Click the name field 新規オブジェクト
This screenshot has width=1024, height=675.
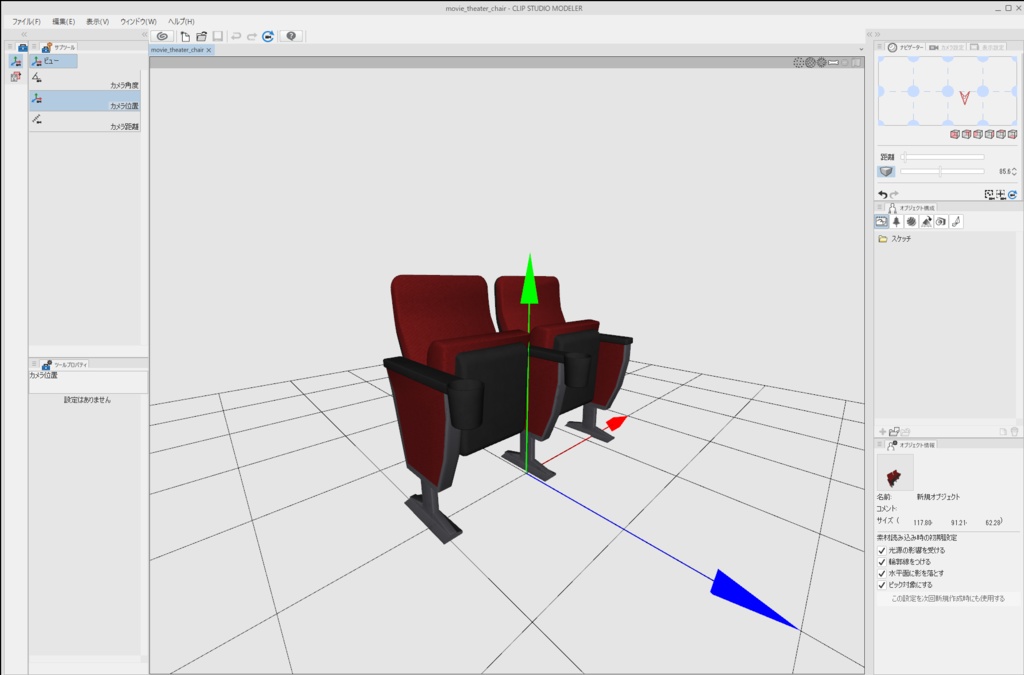click(x=938, y=497)
